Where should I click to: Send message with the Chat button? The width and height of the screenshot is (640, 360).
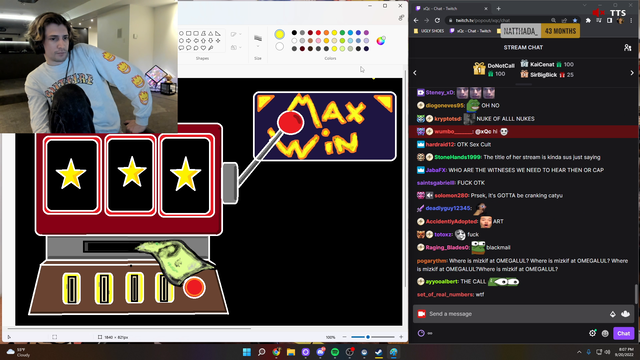623,333
